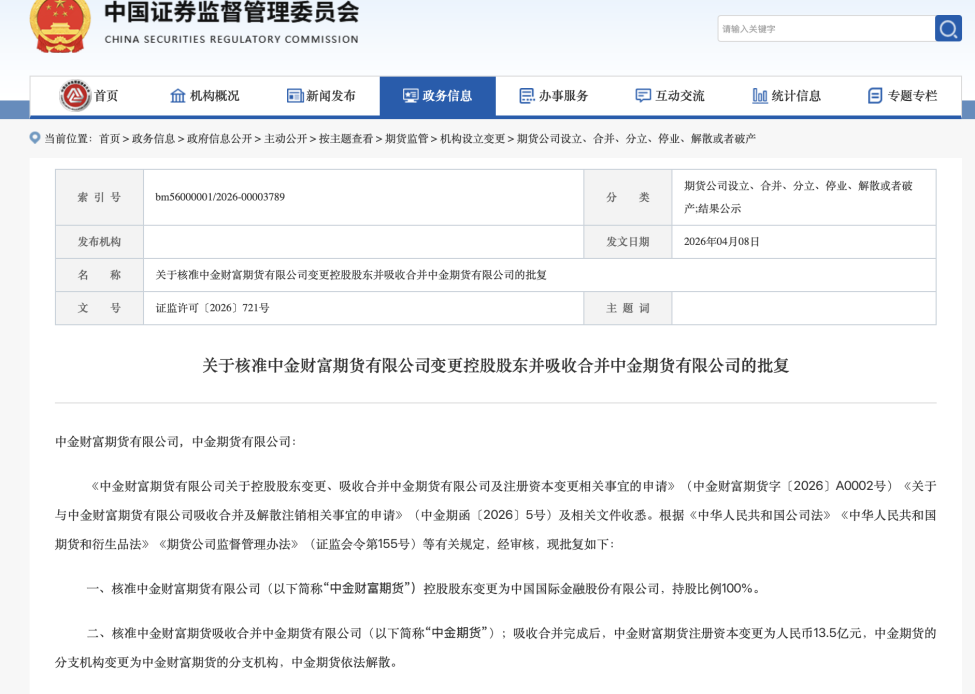Click the monitor icon for 政务信息
Image resolution: width=975 pixels, height=694 pixels.
point(411,96)
